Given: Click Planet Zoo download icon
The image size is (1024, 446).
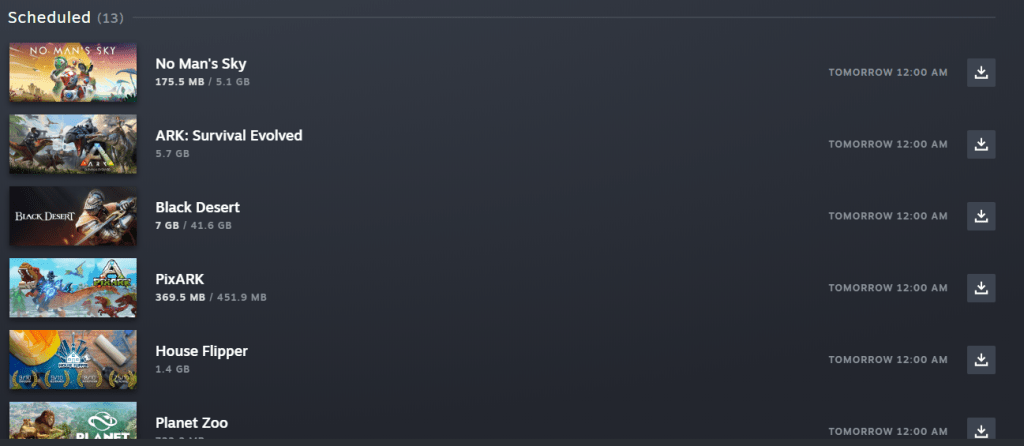Looking at the screenshot, I should coord(981,428).
